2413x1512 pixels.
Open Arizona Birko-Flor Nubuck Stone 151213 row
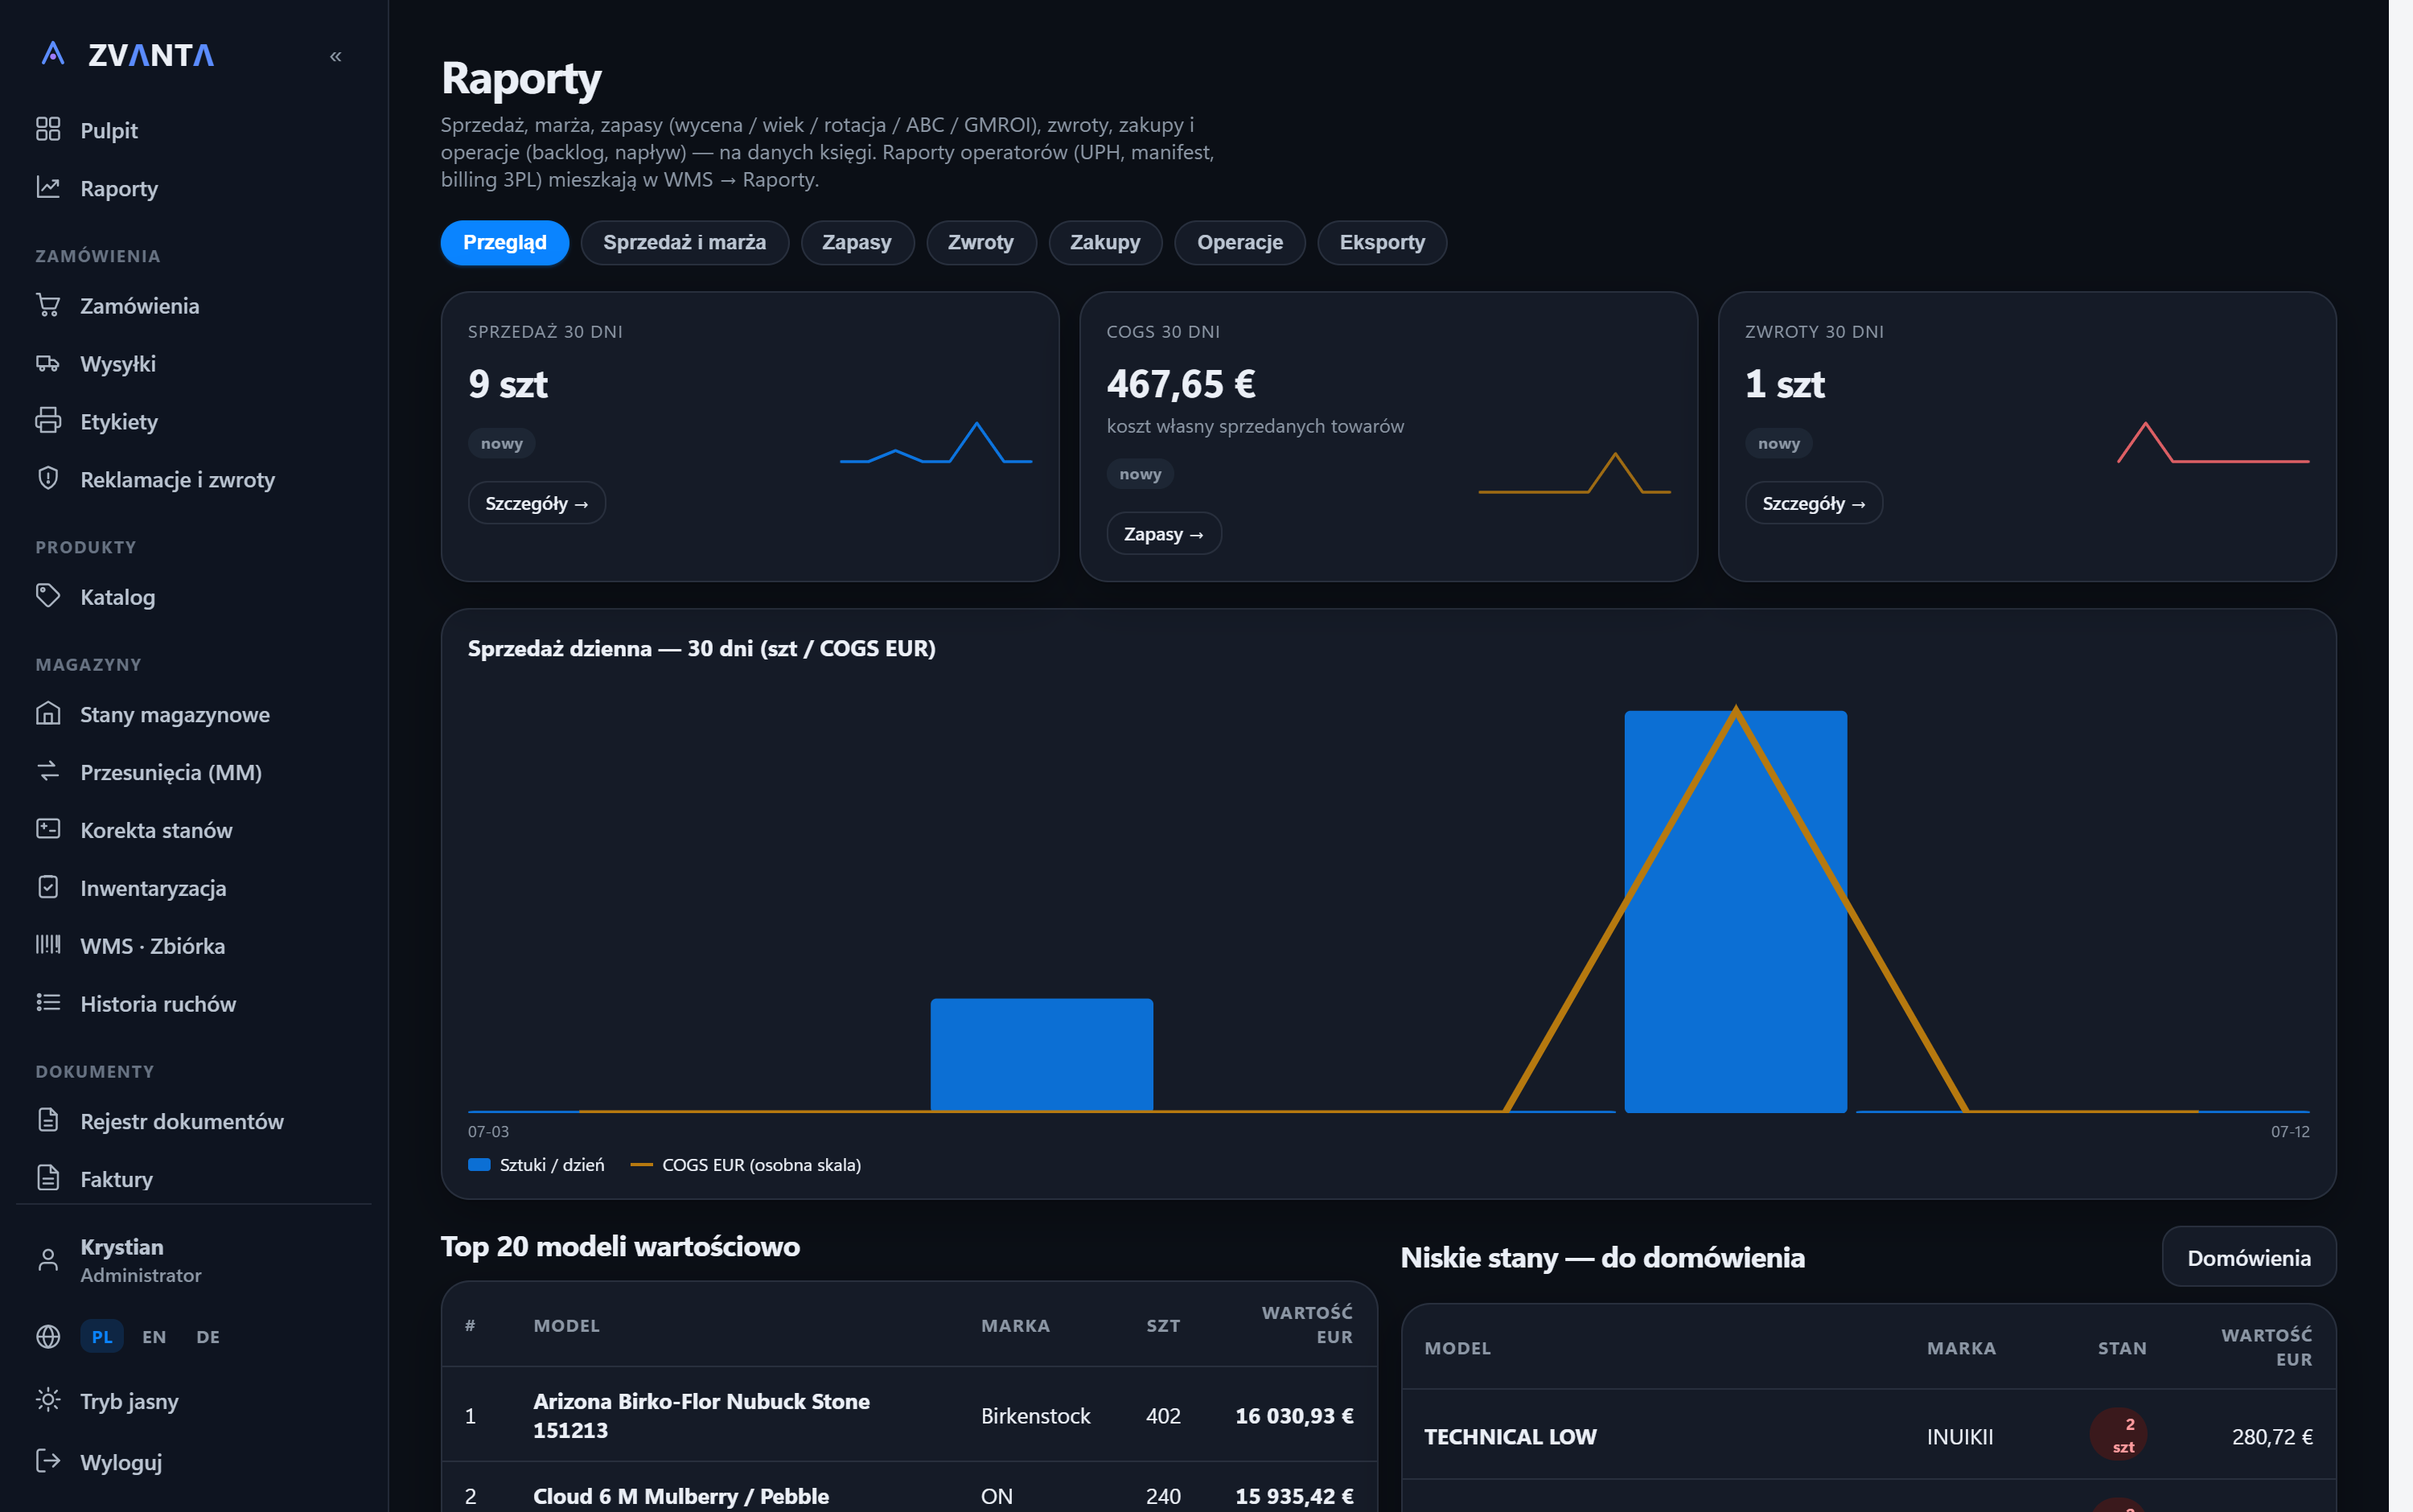909,1415
